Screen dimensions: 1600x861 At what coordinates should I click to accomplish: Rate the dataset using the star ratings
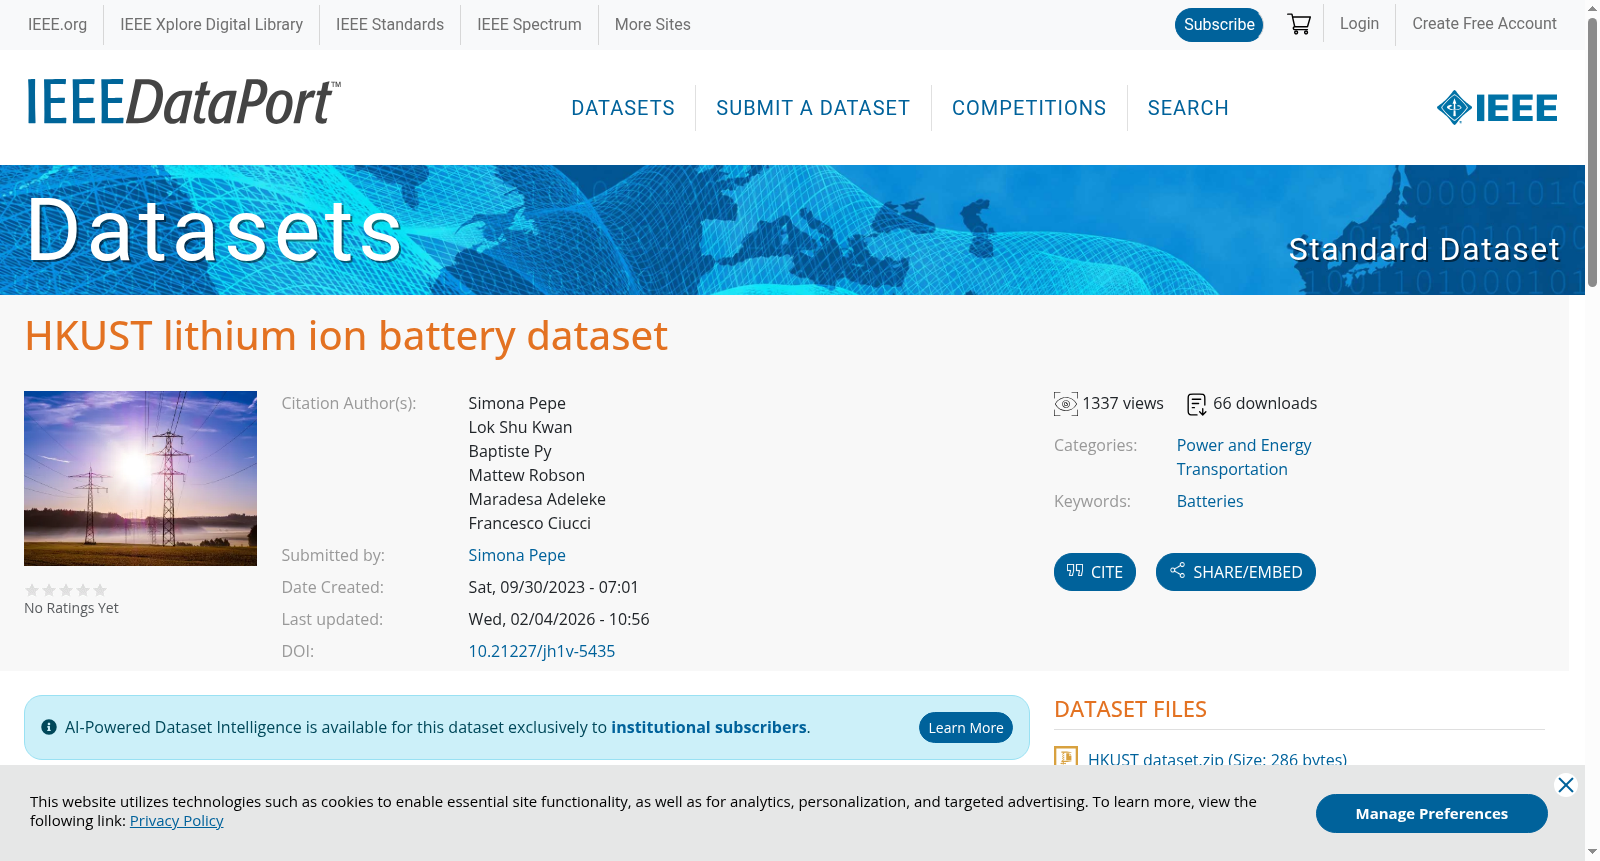pos(66,590)
